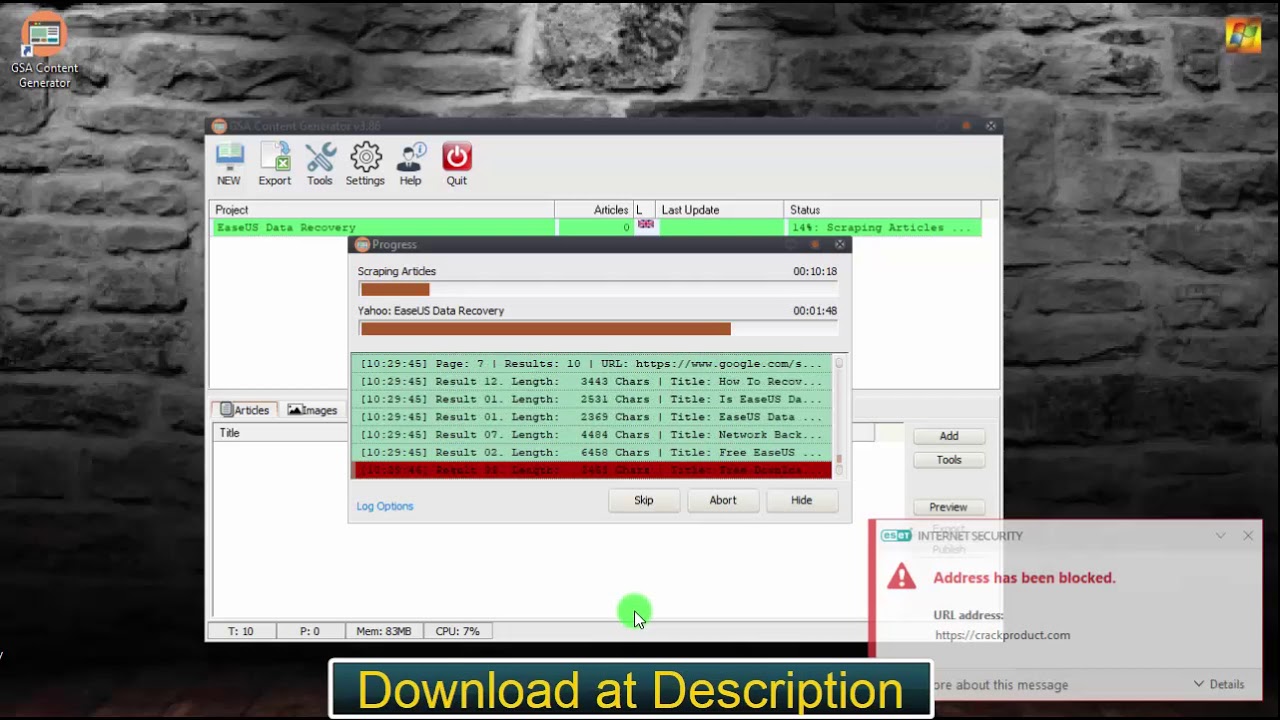
Task: Skip the current scraping step
Action: click(x=644, y=500)
